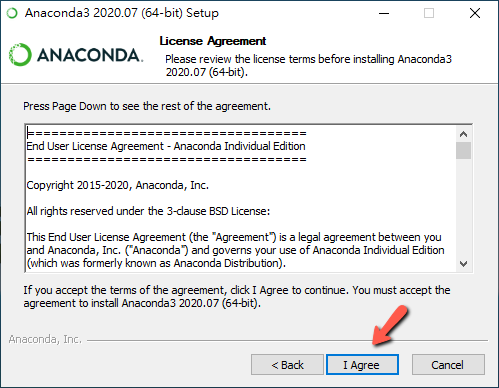Image resolution: width=499 pixels, height=388 pixels.
Task: Click the End User License Agreement heading text
Action: point(166,146)
